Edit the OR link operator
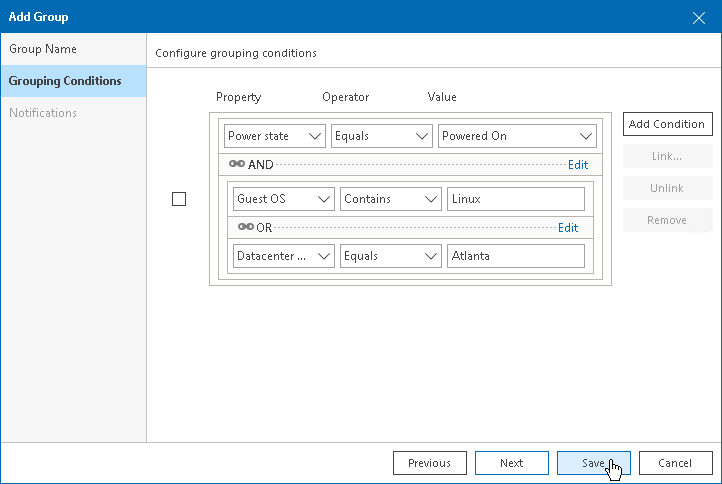722x484 pixels. tap(568, 227)
